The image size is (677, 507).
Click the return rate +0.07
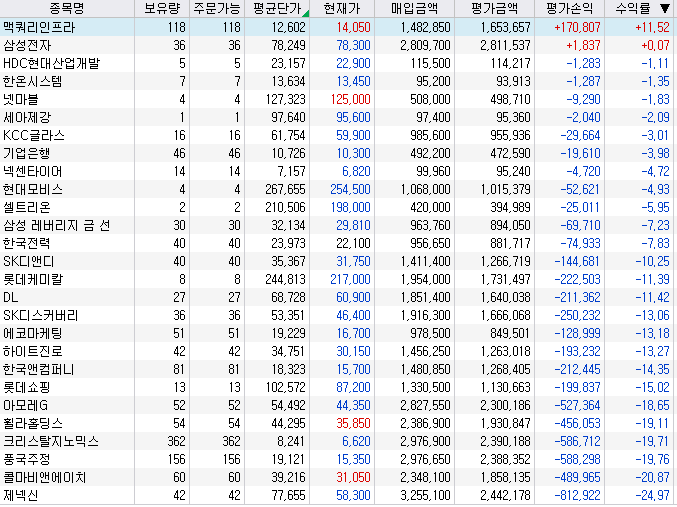pos(655,45)
